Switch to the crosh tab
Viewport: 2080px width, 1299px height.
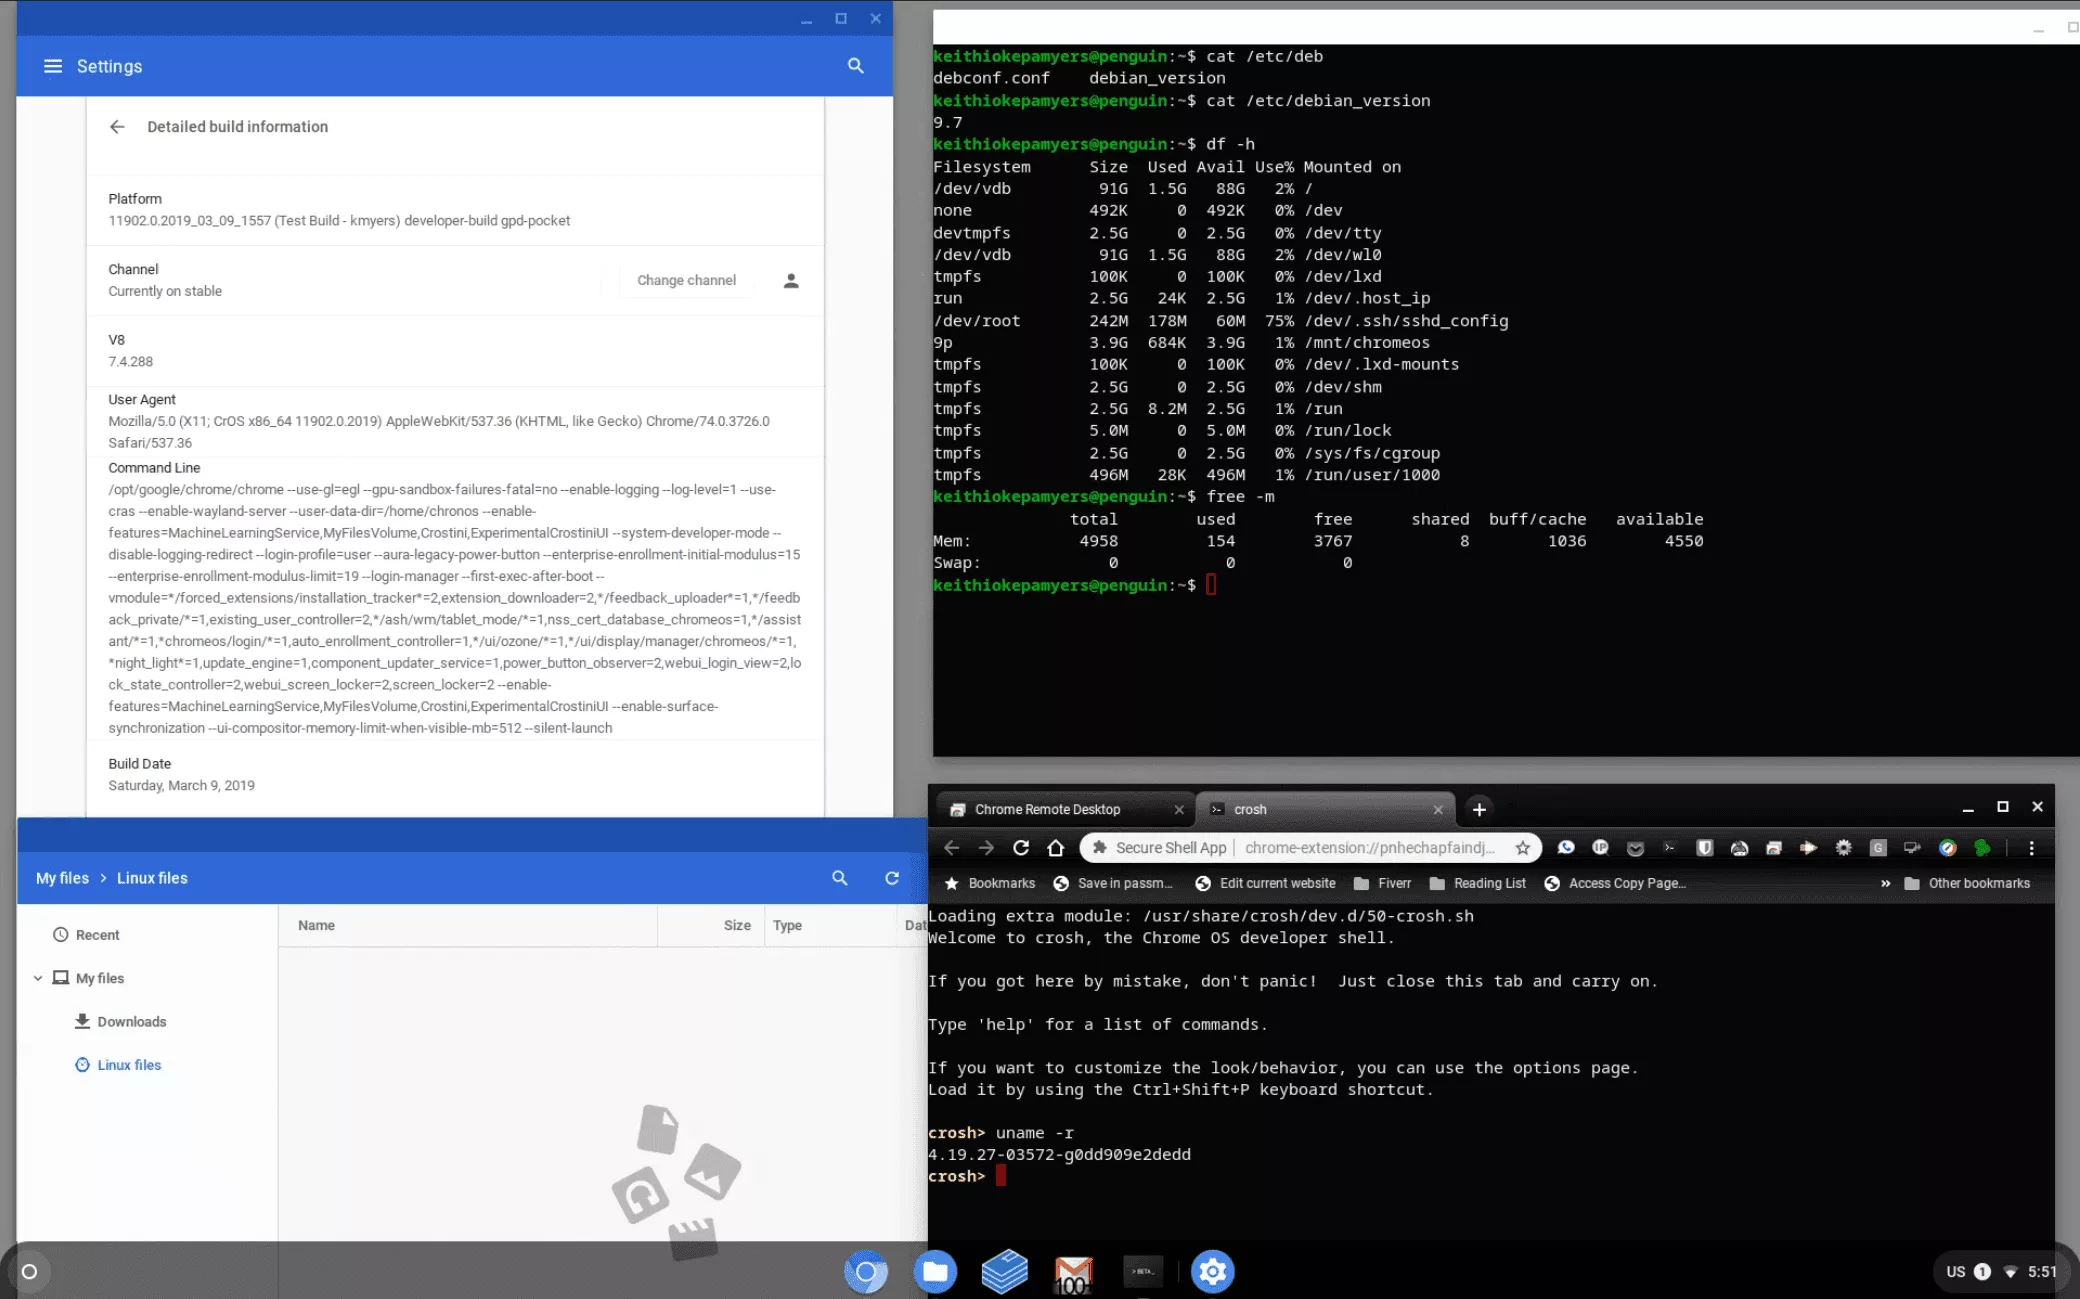pyautogui.click(x=1325, y=810)
